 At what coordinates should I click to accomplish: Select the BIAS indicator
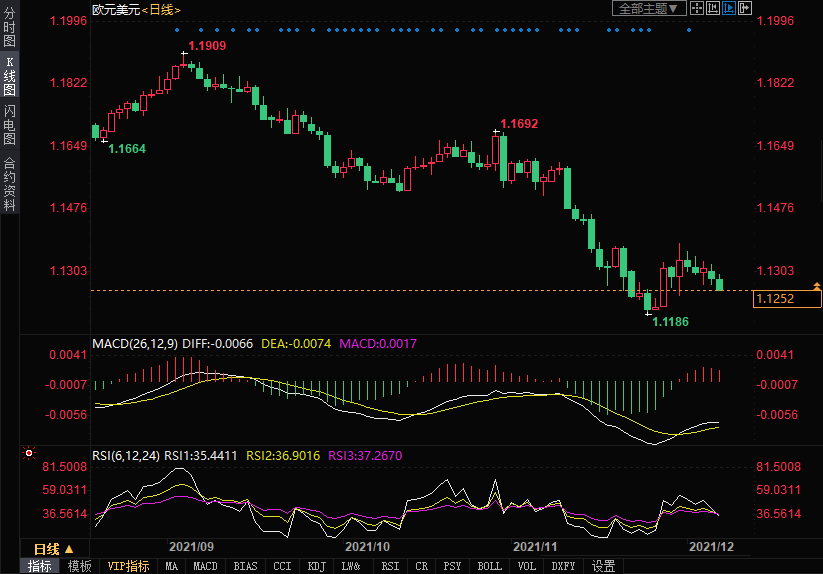(x=245, y=566)
